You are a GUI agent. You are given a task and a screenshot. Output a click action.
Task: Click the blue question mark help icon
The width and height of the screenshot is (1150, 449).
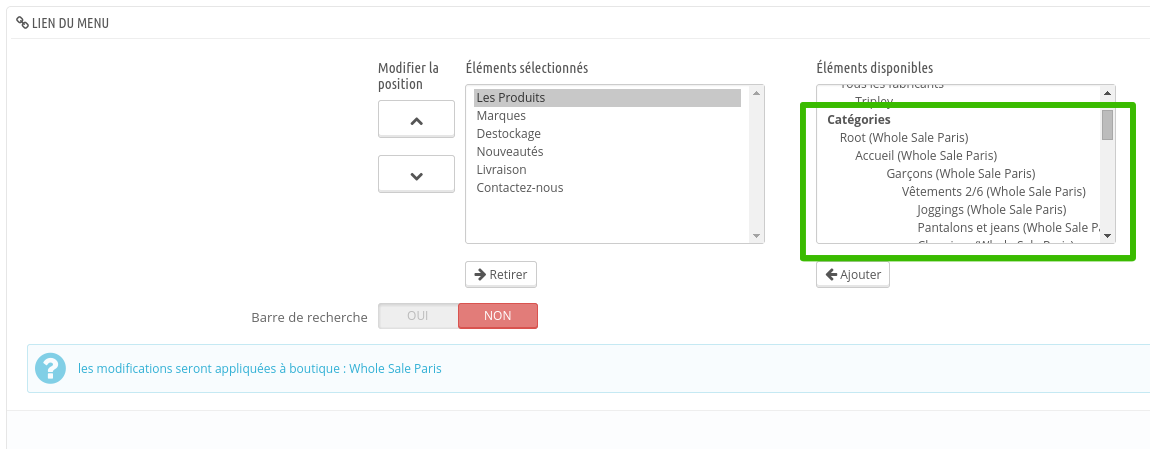pyautogui.click(x=51, y=368)
